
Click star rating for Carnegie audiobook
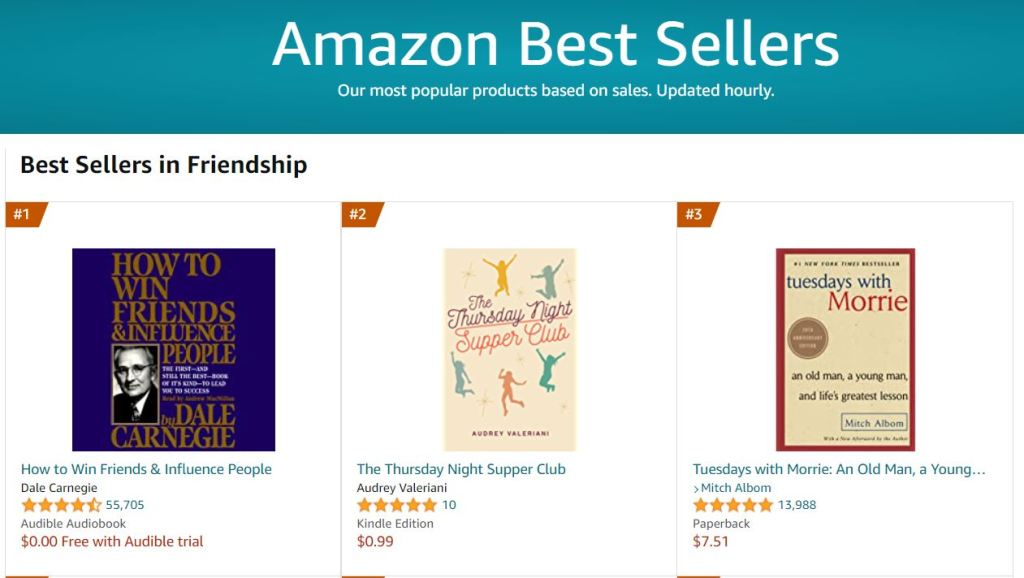pyautogui.click(x=61, y=505)
